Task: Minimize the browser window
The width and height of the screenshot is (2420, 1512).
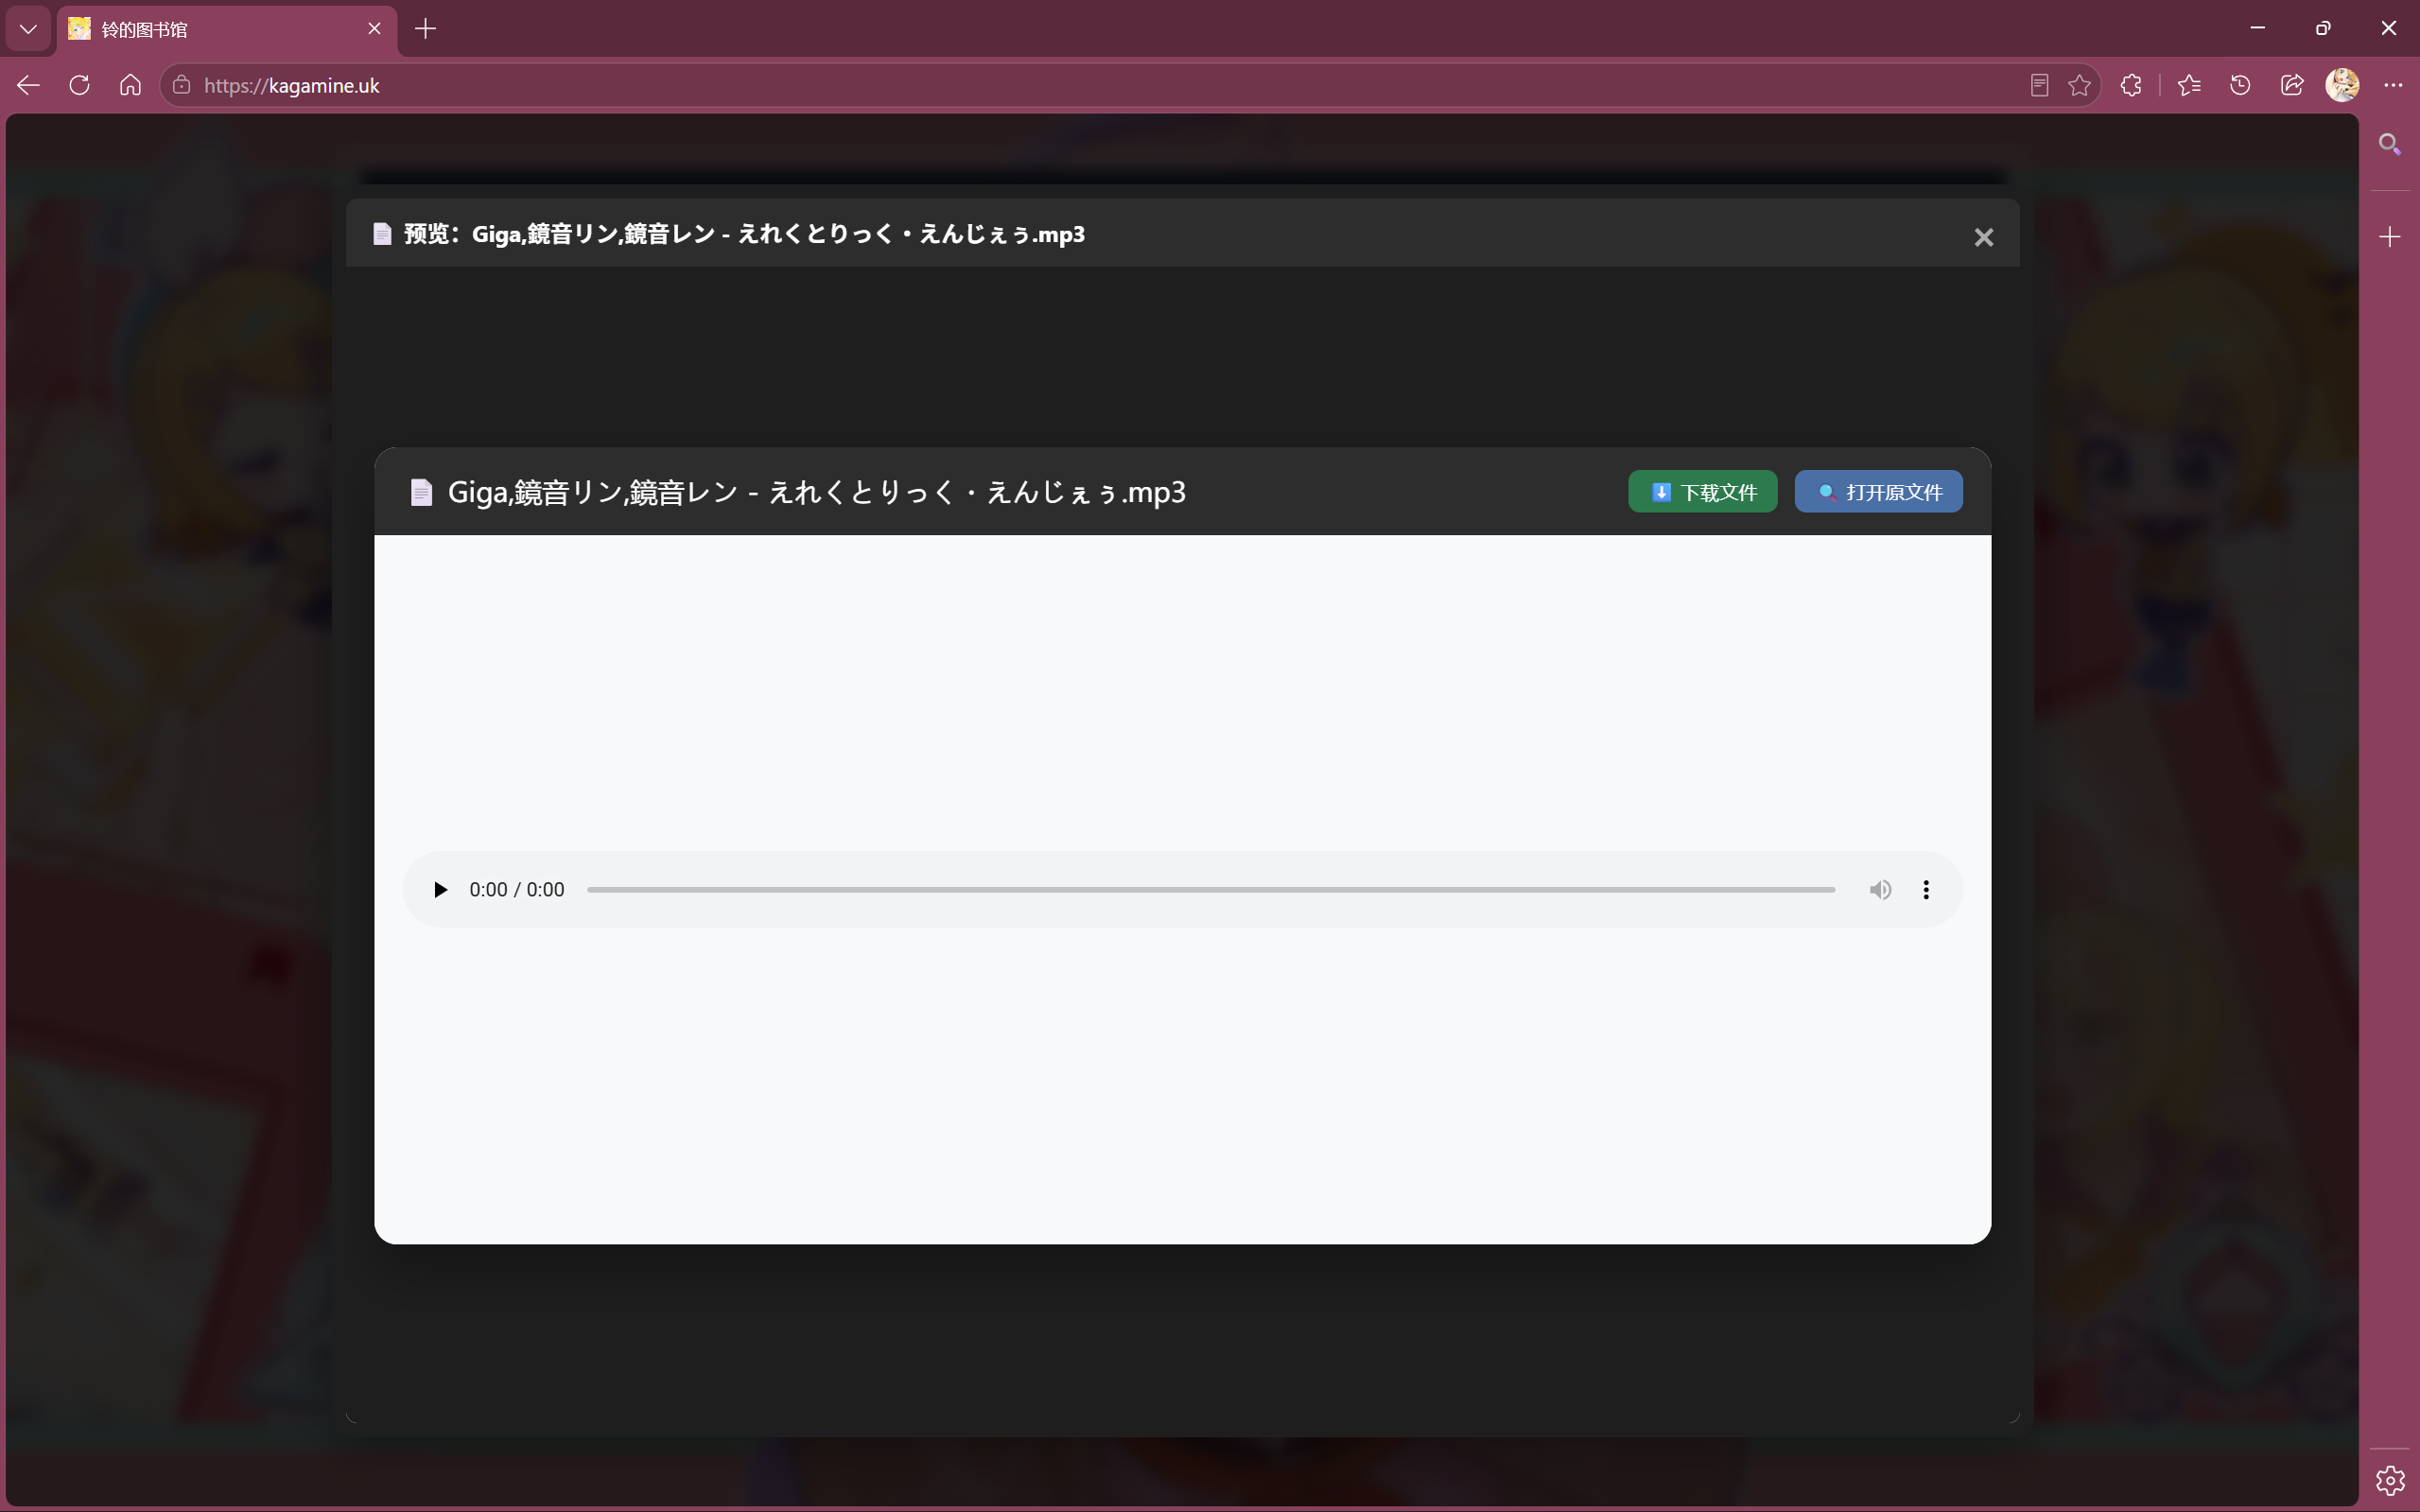Action: tap(2257, 28)
